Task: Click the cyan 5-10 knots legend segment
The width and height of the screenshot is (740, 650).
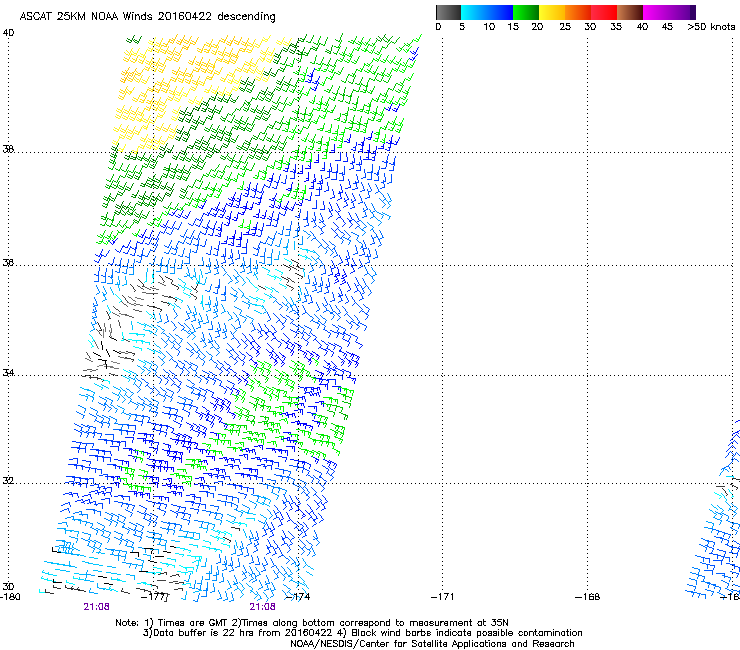Action: [474, 12]
